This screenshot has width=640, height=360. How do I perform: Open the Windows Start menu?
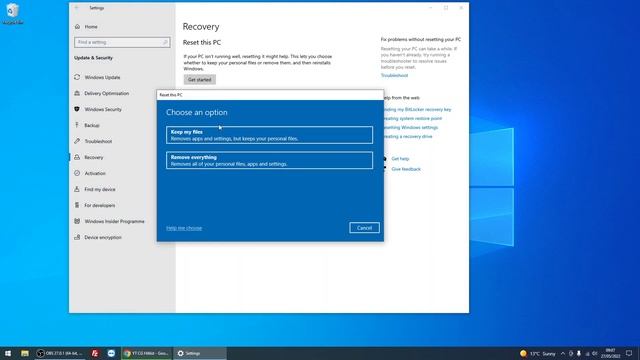coord(8,353)
